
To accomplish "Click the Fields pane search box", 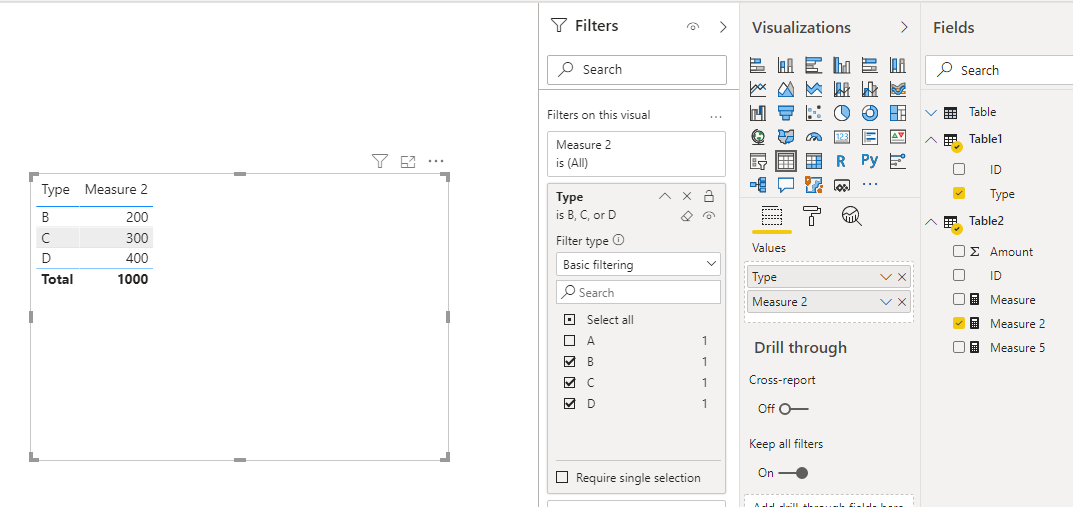I will click(998, 70).
